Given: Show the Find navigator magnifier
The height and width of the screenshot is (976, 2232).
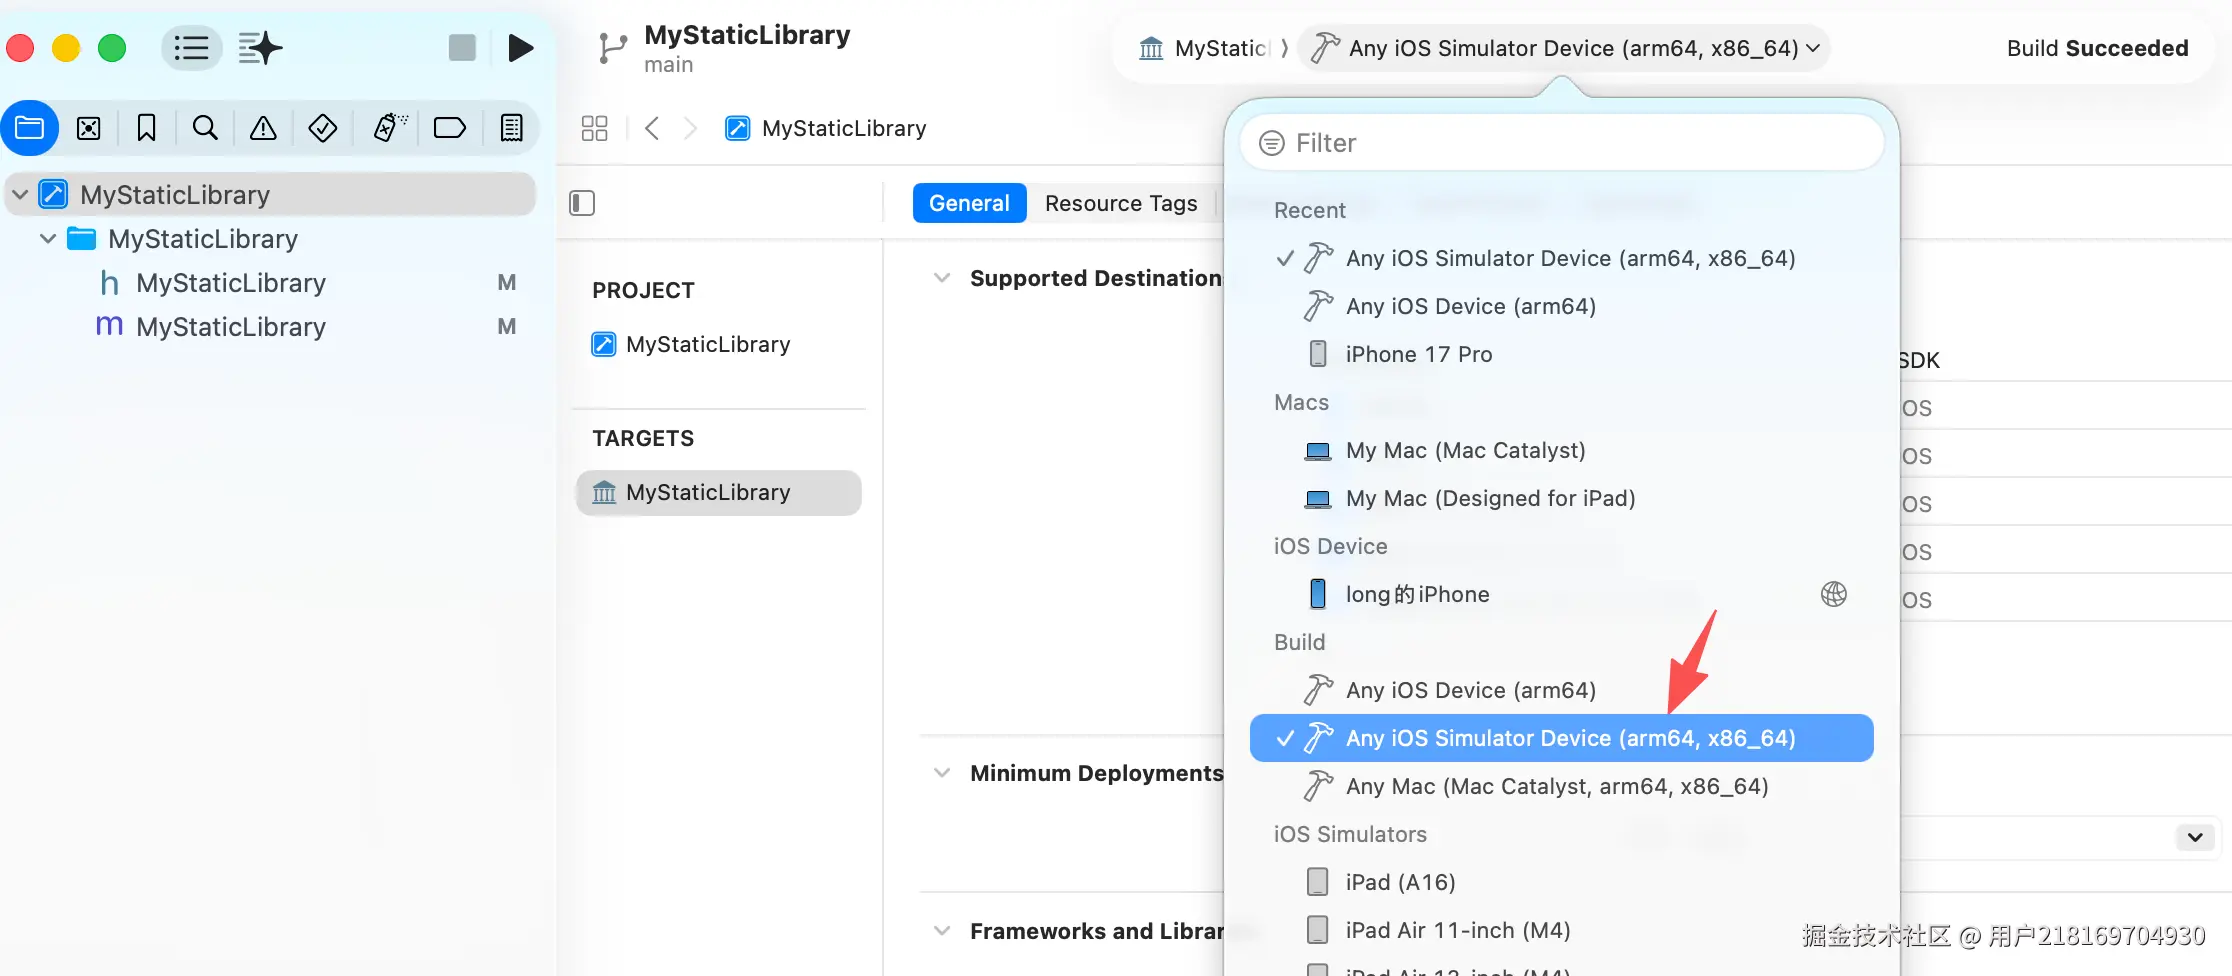Looking at the screenshot, I should (205, 128).
